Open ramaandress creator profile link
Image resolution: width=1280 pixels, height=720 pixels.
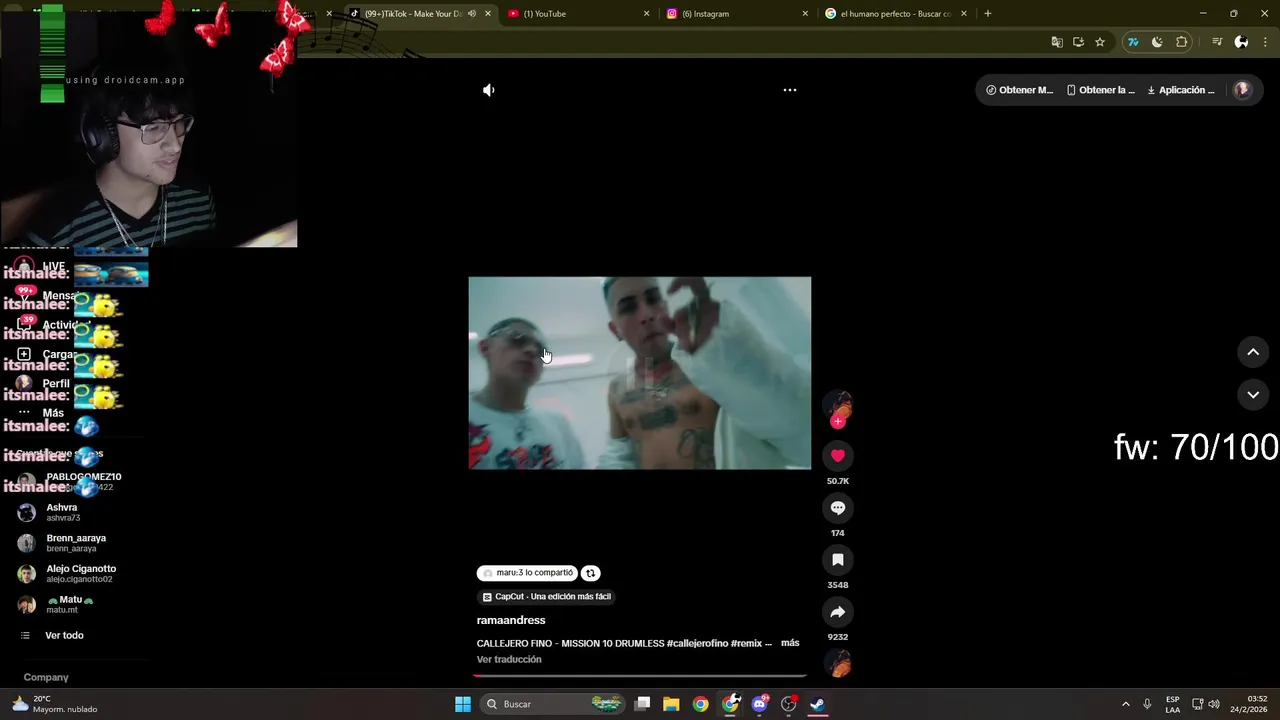click(x=511, y=620)
